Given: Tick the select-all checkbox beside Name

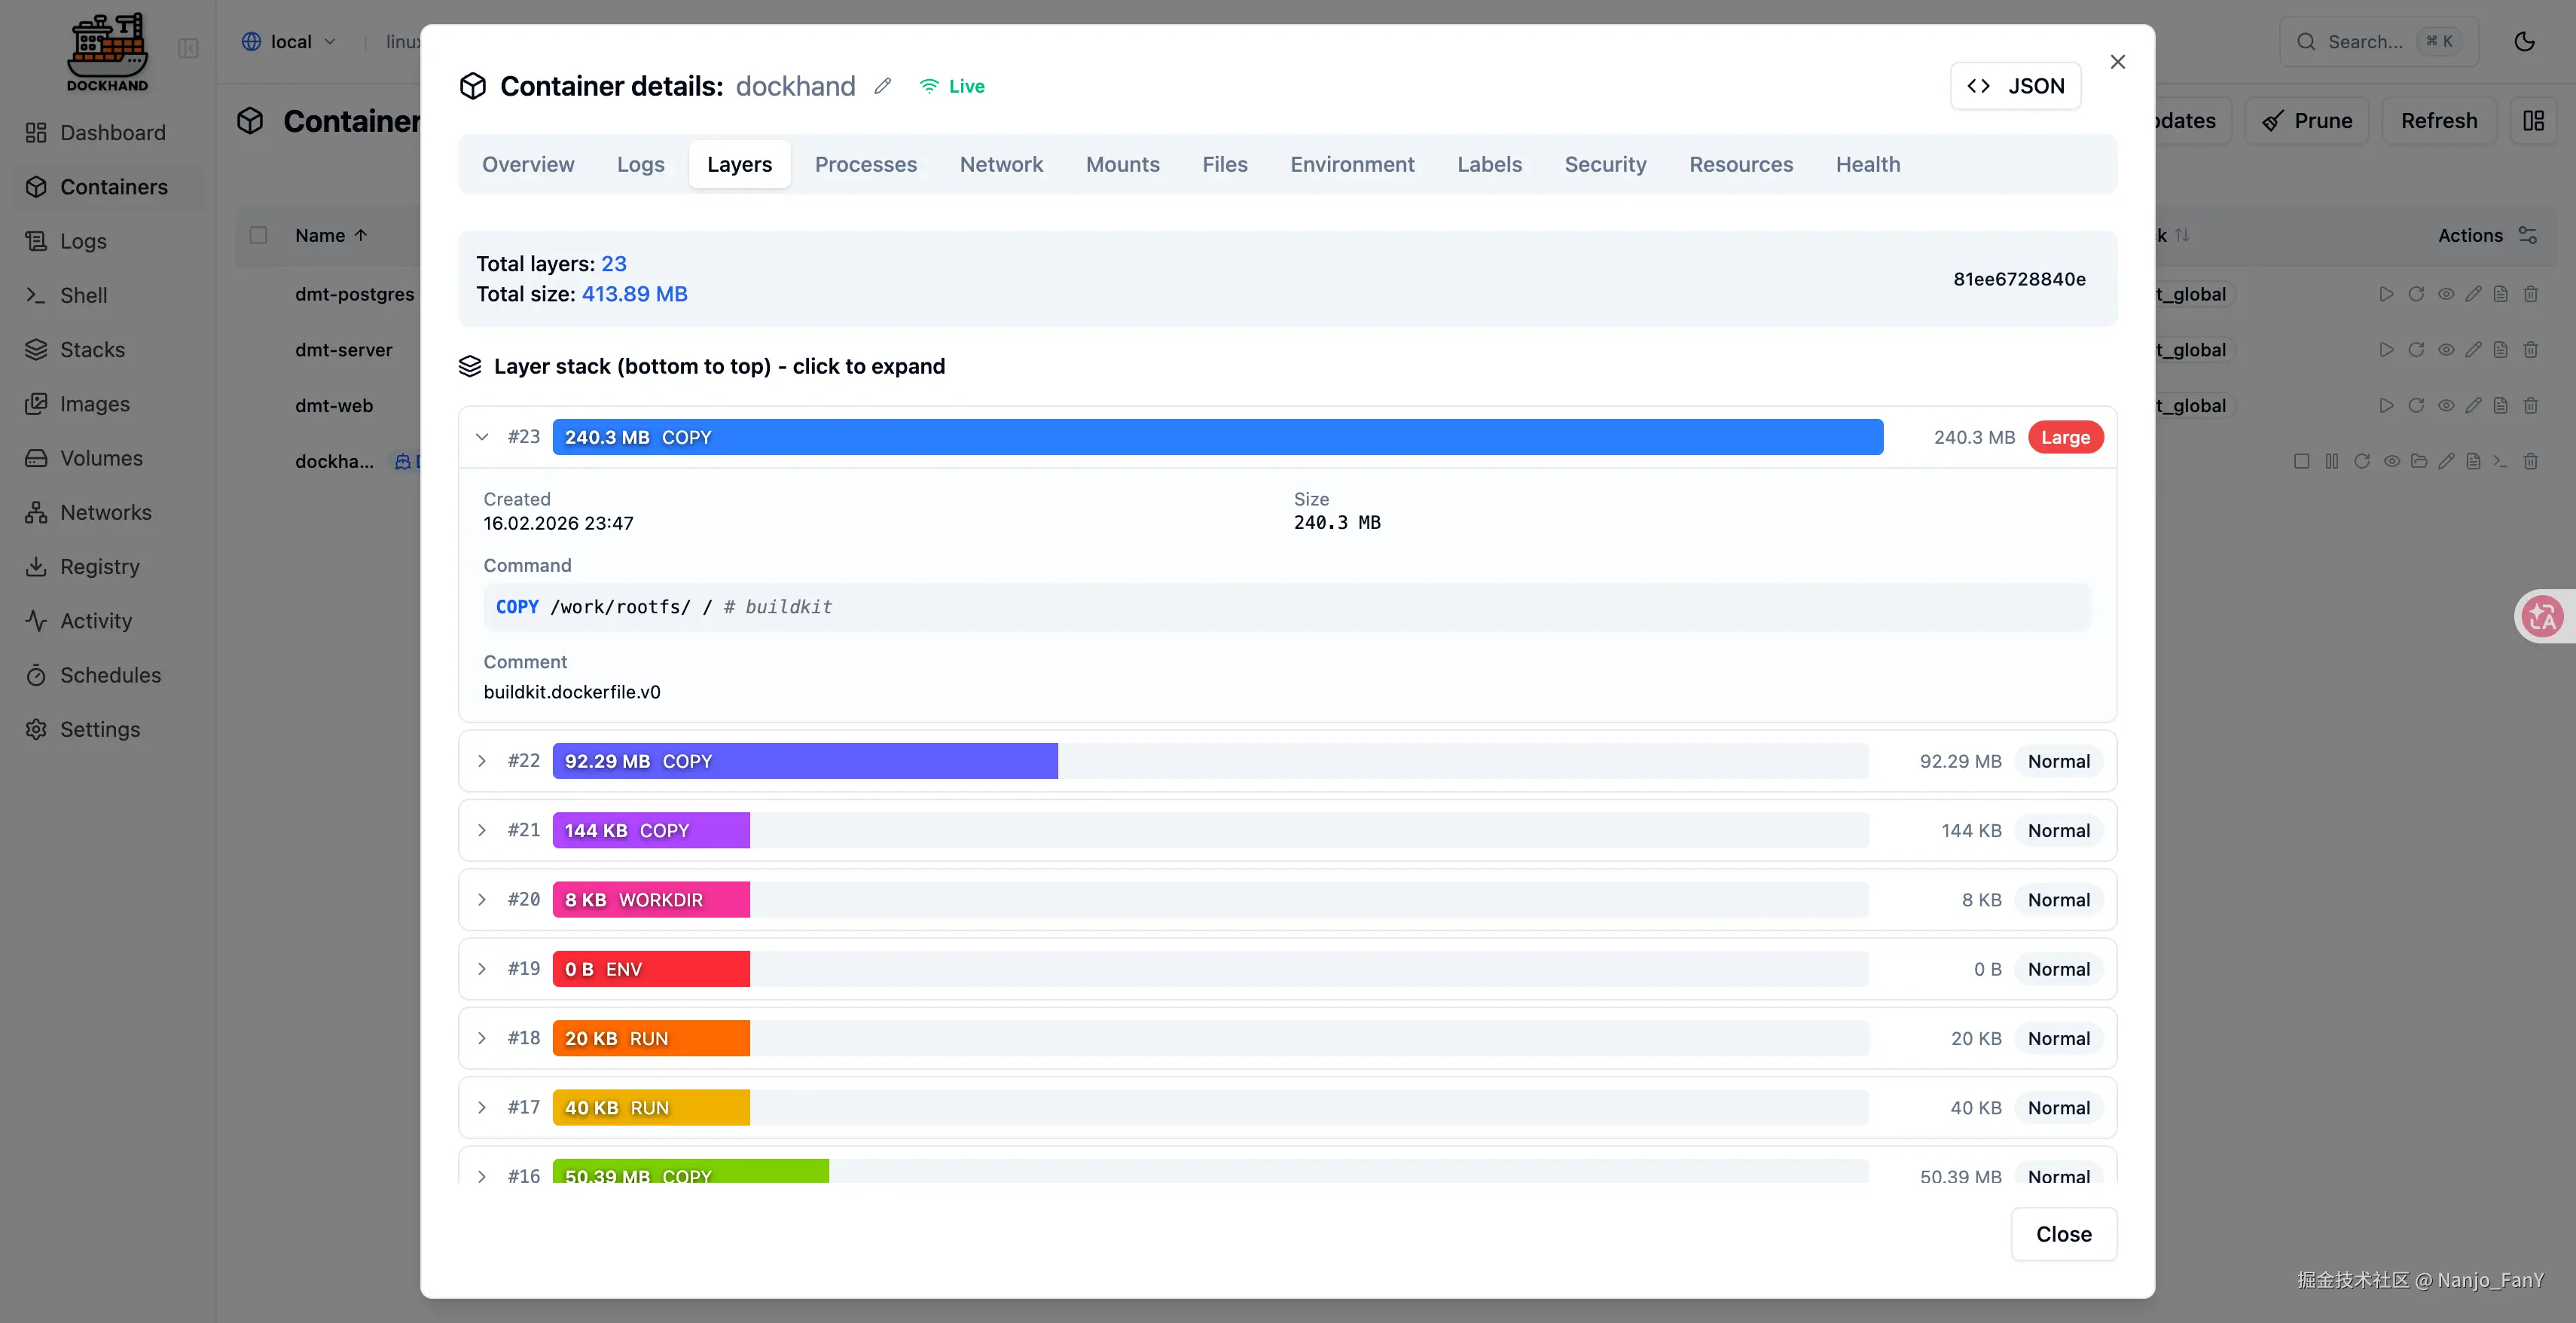Looking at the screenshot, I should 258,235.
